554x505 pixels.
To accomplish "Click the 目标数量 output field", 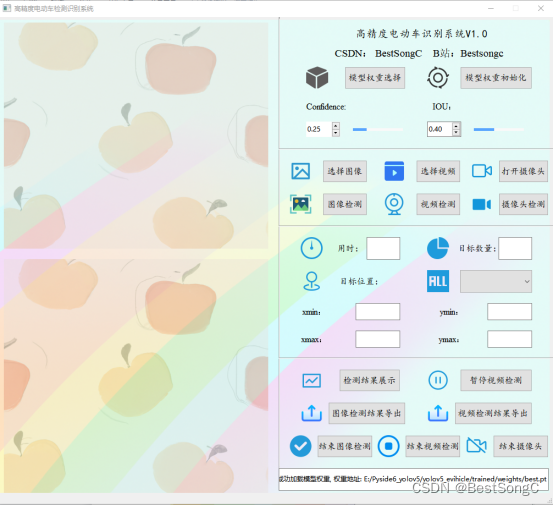I will click(x=515, y=248).
